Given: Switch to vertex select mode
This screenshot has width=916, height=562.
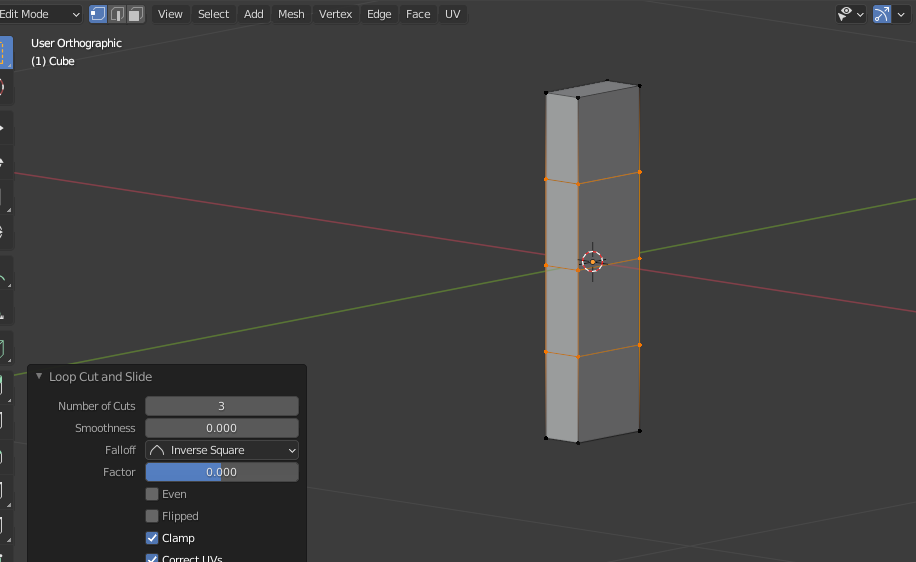Looking at the screenshot, I should [x=98, y=14].
